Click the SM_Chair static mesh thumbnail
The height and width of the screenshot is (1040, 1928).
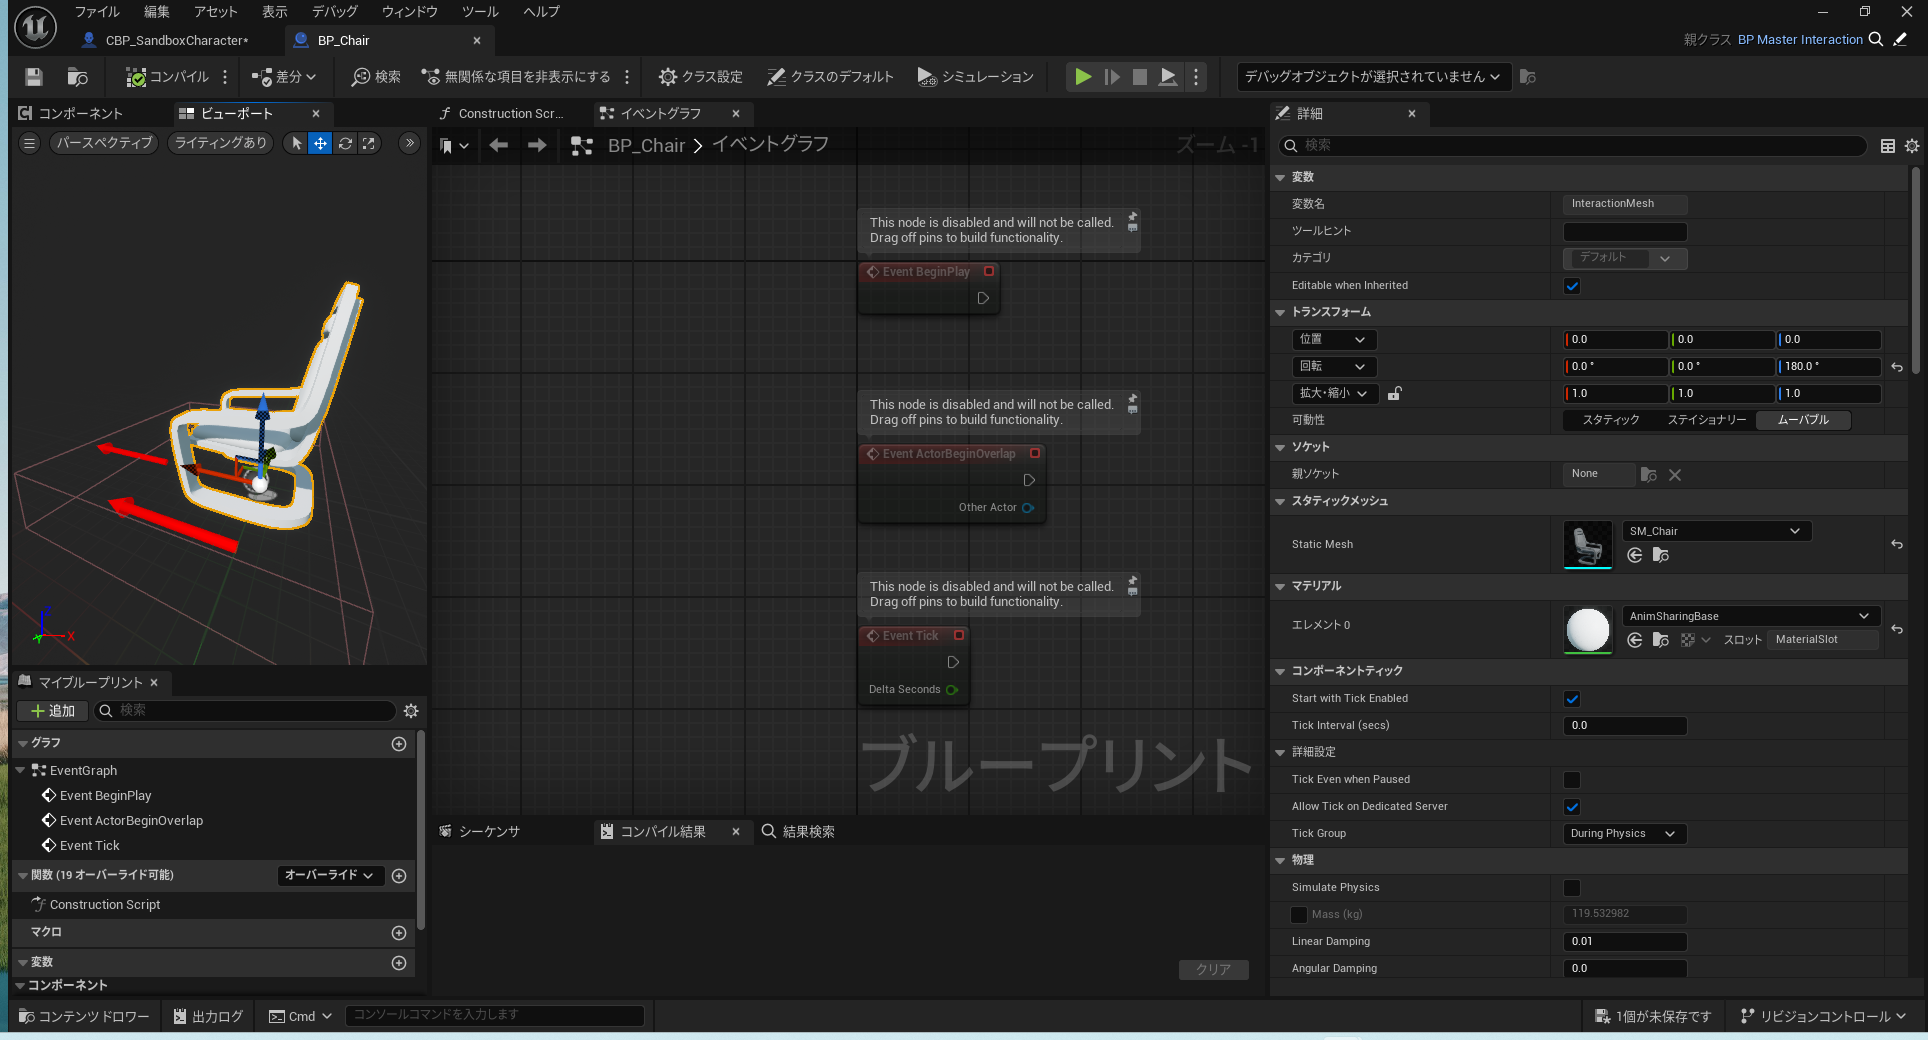(1588, 545)
